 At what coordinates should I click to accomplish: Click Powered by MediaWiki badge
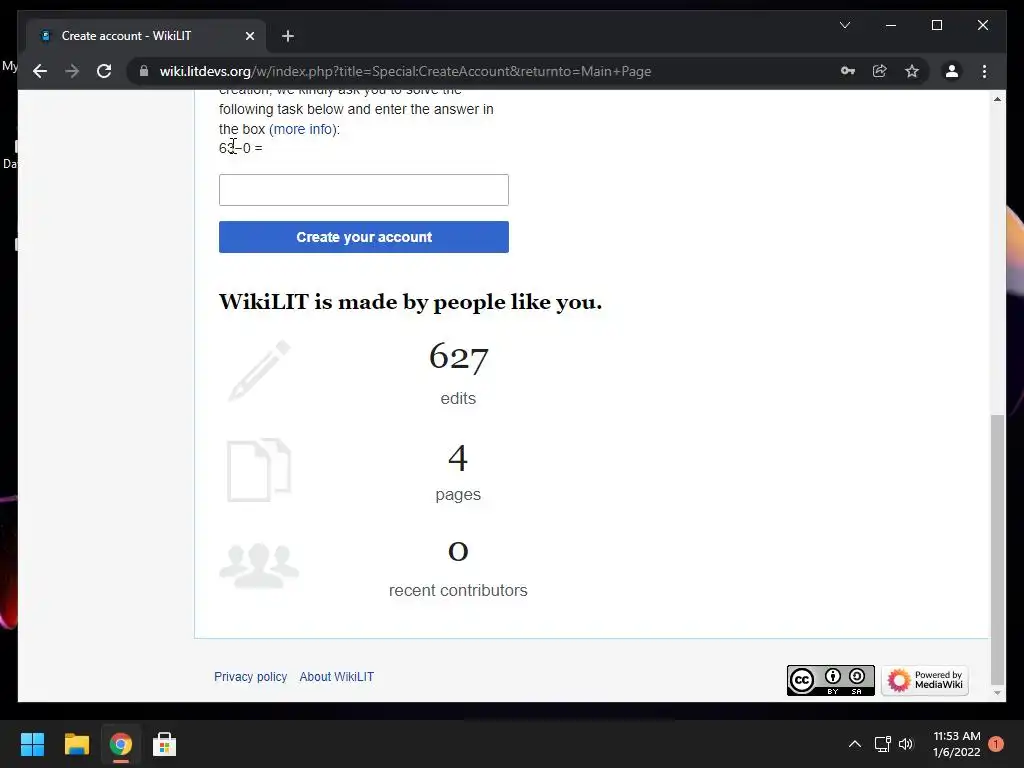point(925,680)
